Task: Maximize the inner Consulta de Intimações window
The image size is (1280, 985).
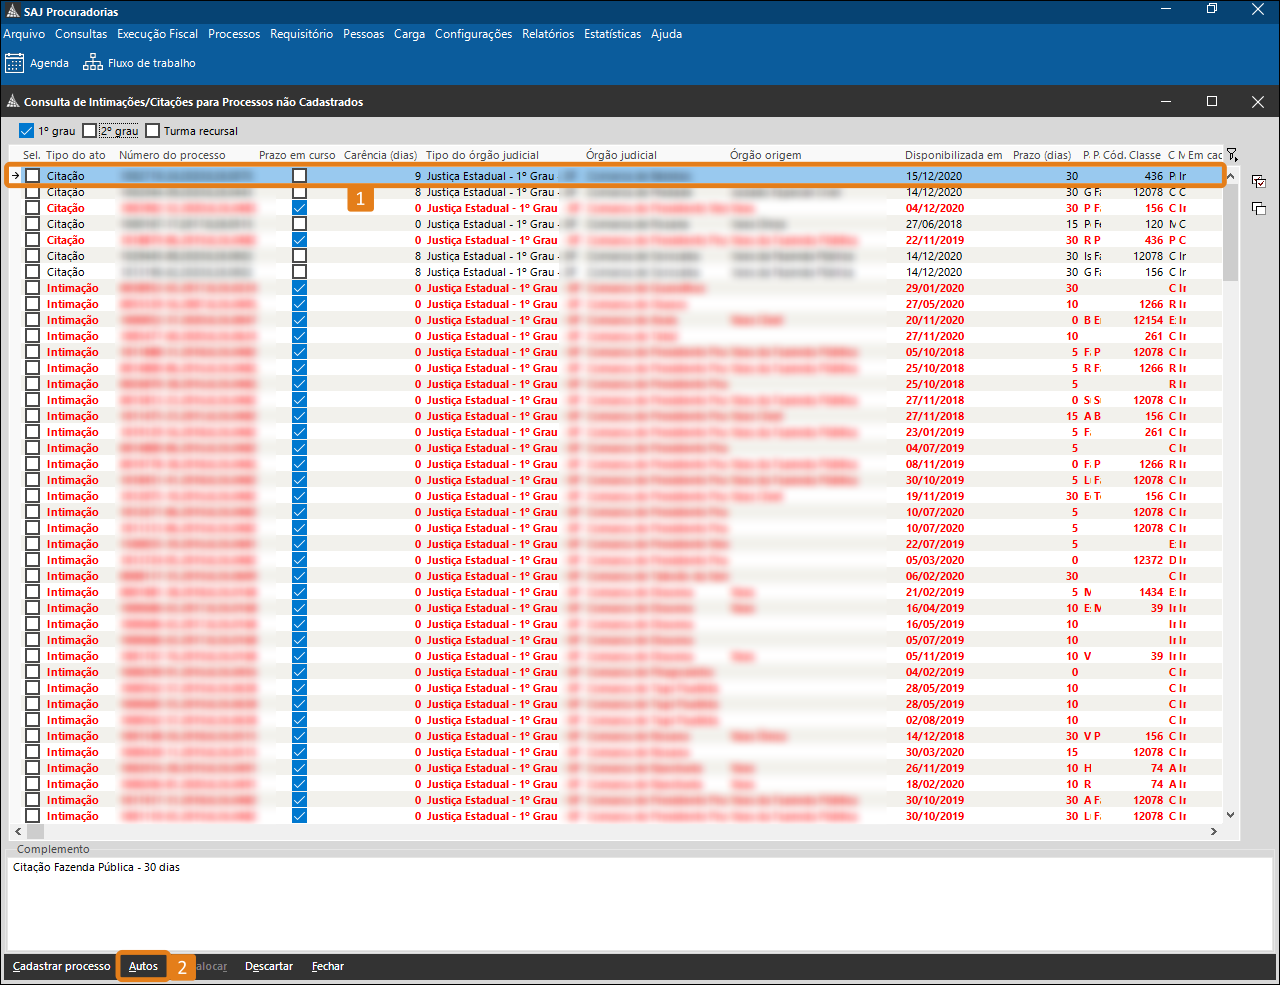Action: click(x=1212, y=101)
